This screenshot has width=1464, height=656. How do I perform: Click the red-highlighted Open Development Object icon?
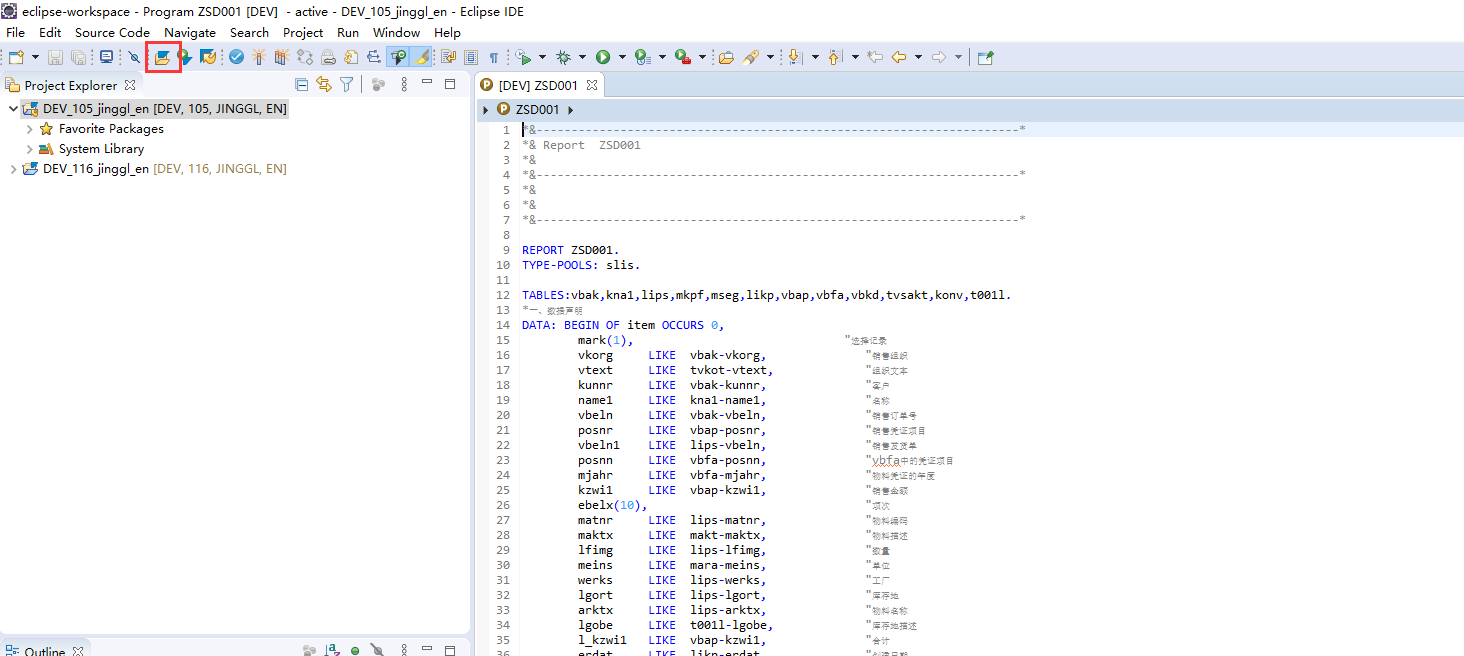[163, 57]
